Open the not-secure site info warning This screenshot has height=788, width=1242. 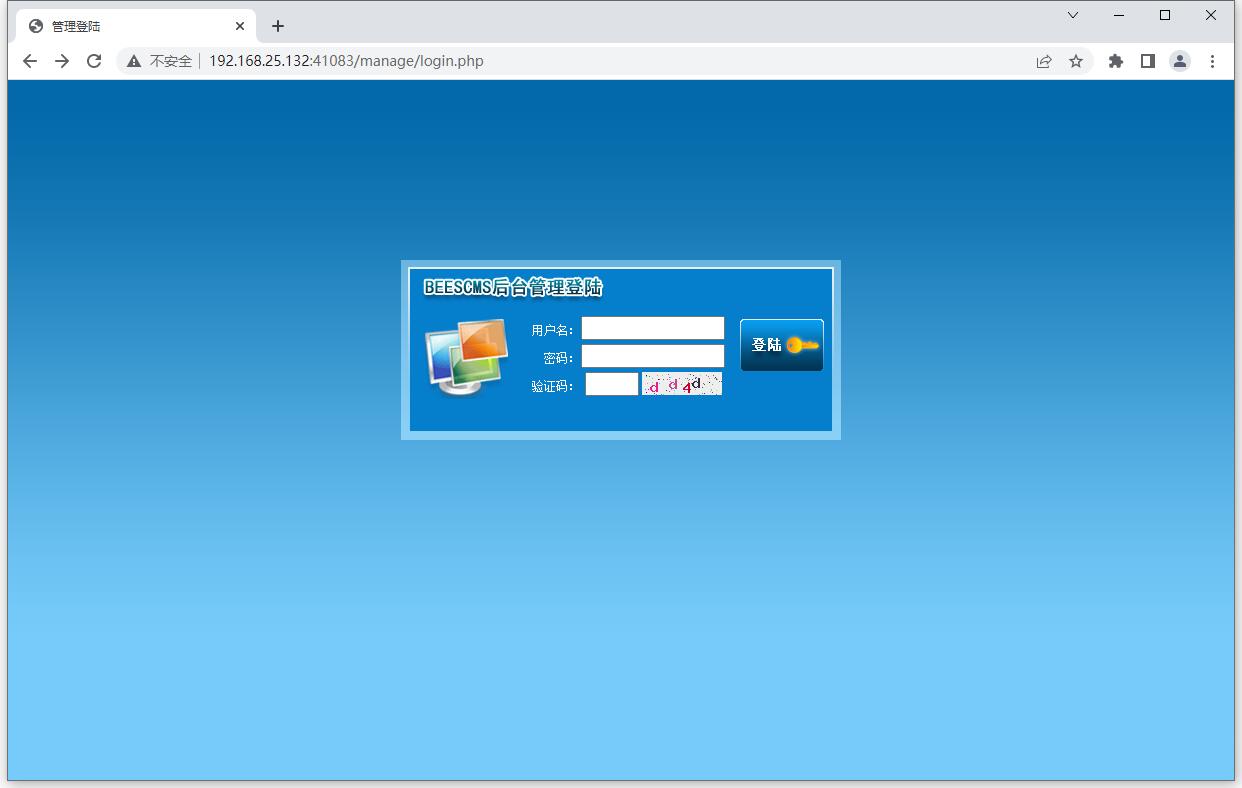pos(160,61)
